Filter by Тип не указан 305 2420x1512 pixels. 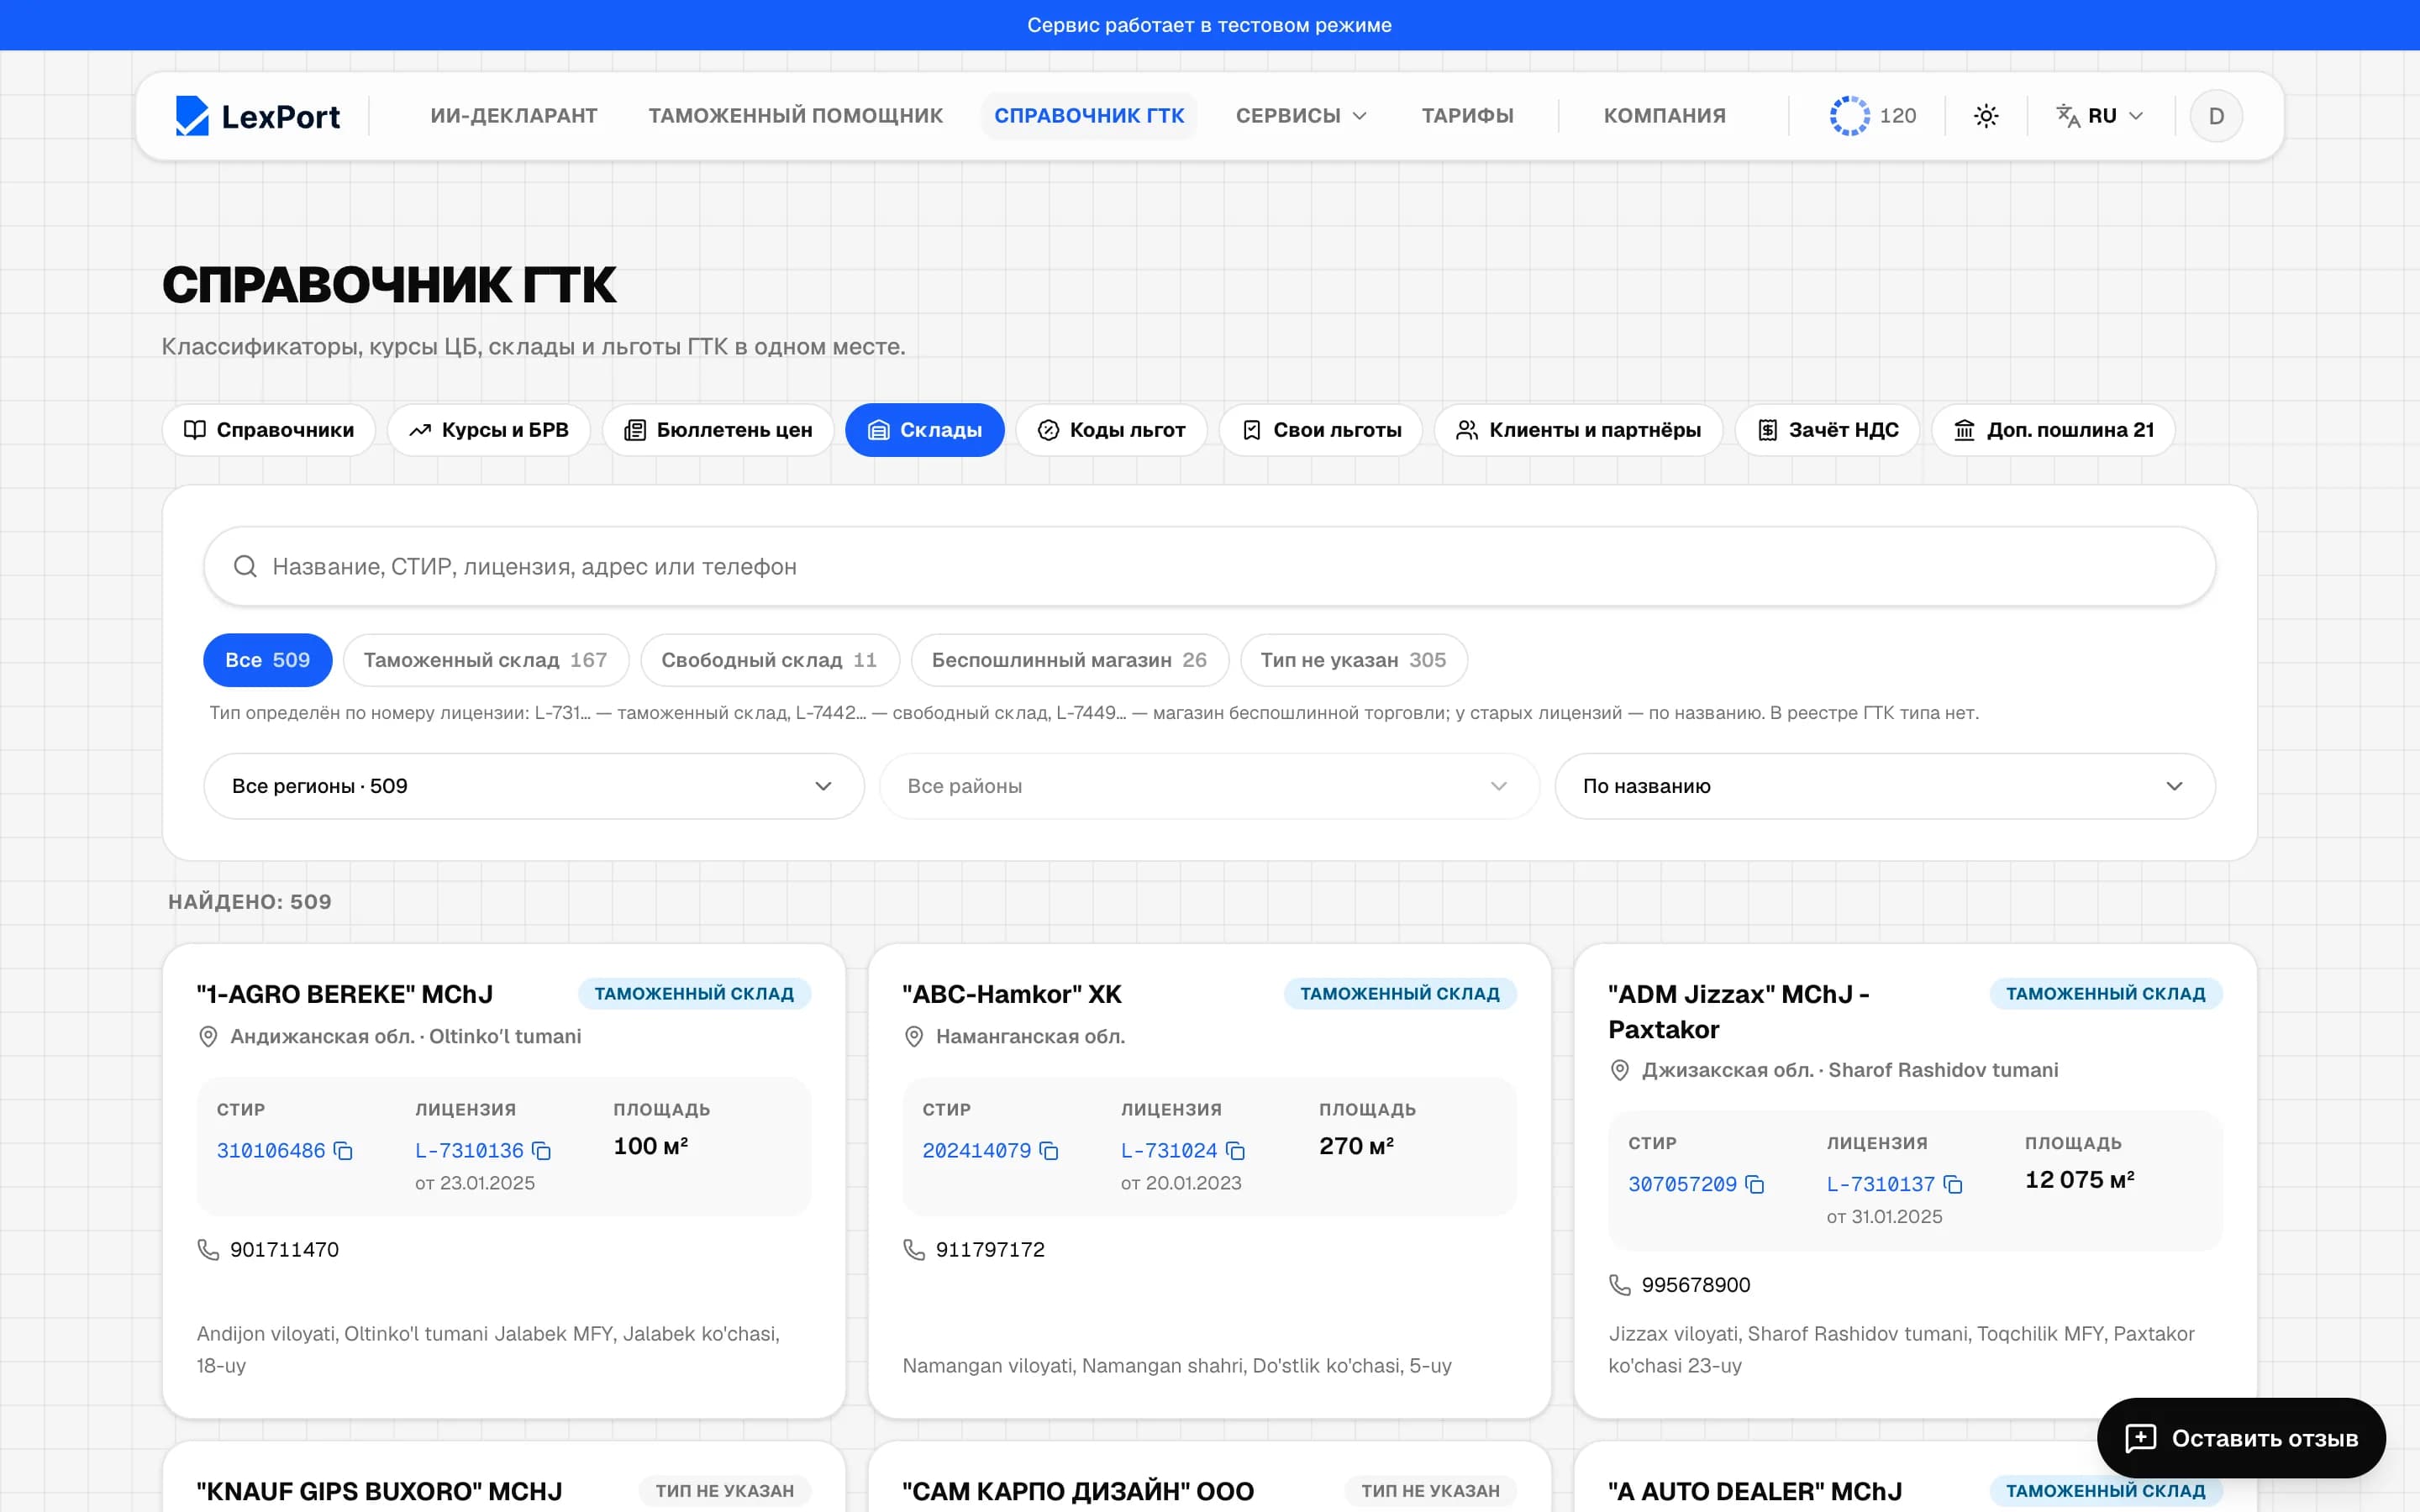pyautogui.click(x=1354, y=660)
